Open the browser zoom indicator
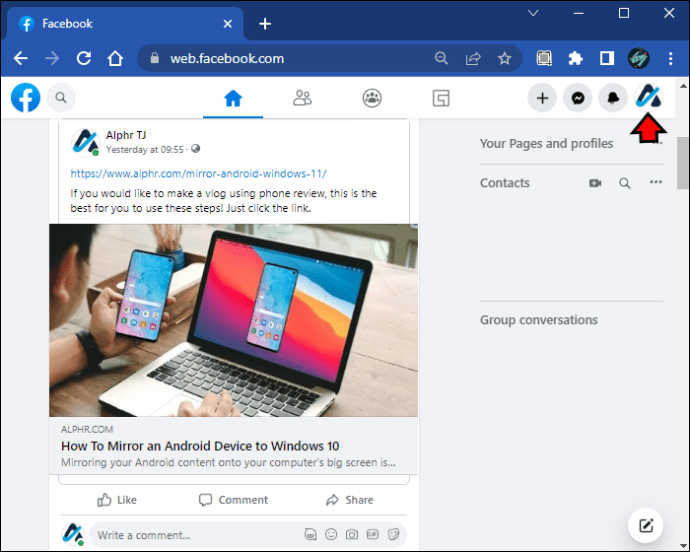The width and height of the screenshot is (690, 552). pos(441,58)
